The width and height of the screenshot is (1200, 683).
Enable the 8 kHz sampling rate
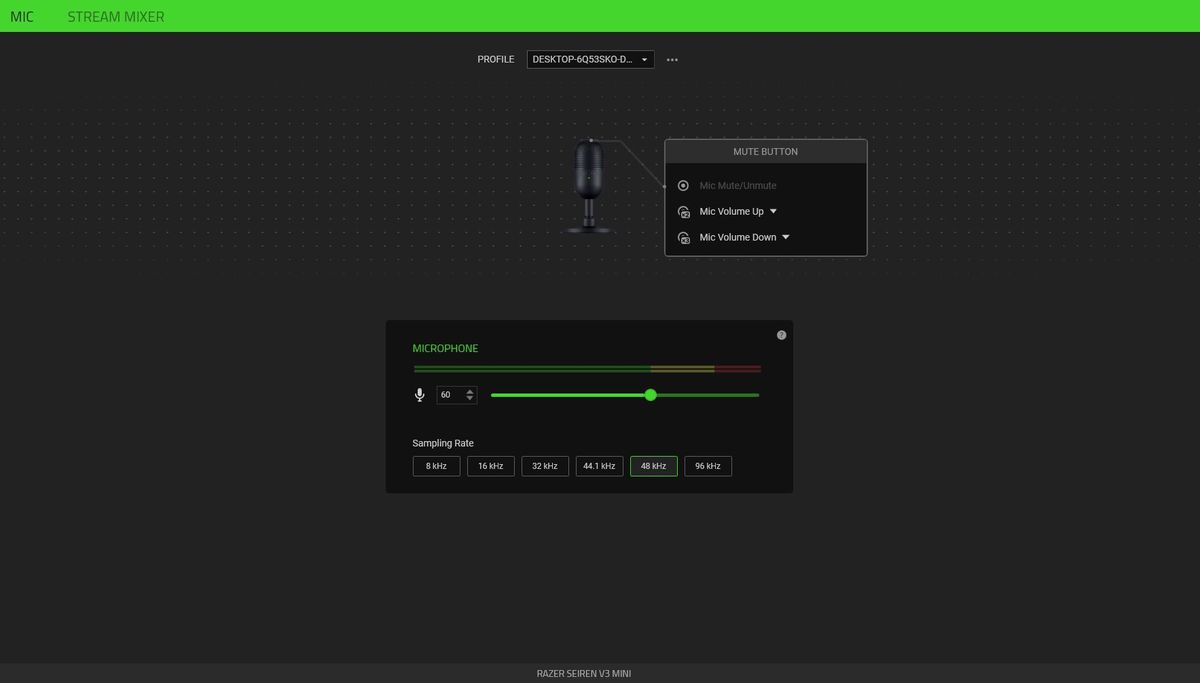[436, 465]
